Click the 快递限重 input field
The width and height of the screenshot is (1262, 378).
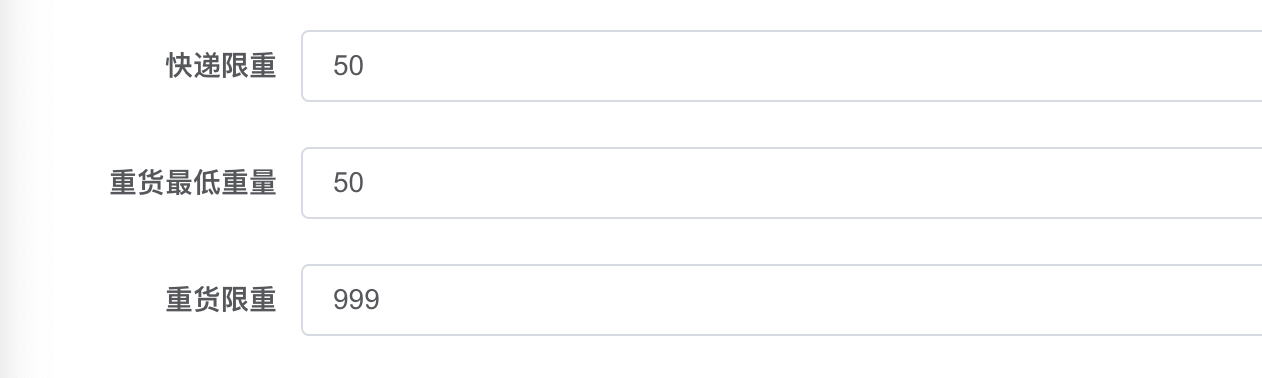(x=782, y=66)
